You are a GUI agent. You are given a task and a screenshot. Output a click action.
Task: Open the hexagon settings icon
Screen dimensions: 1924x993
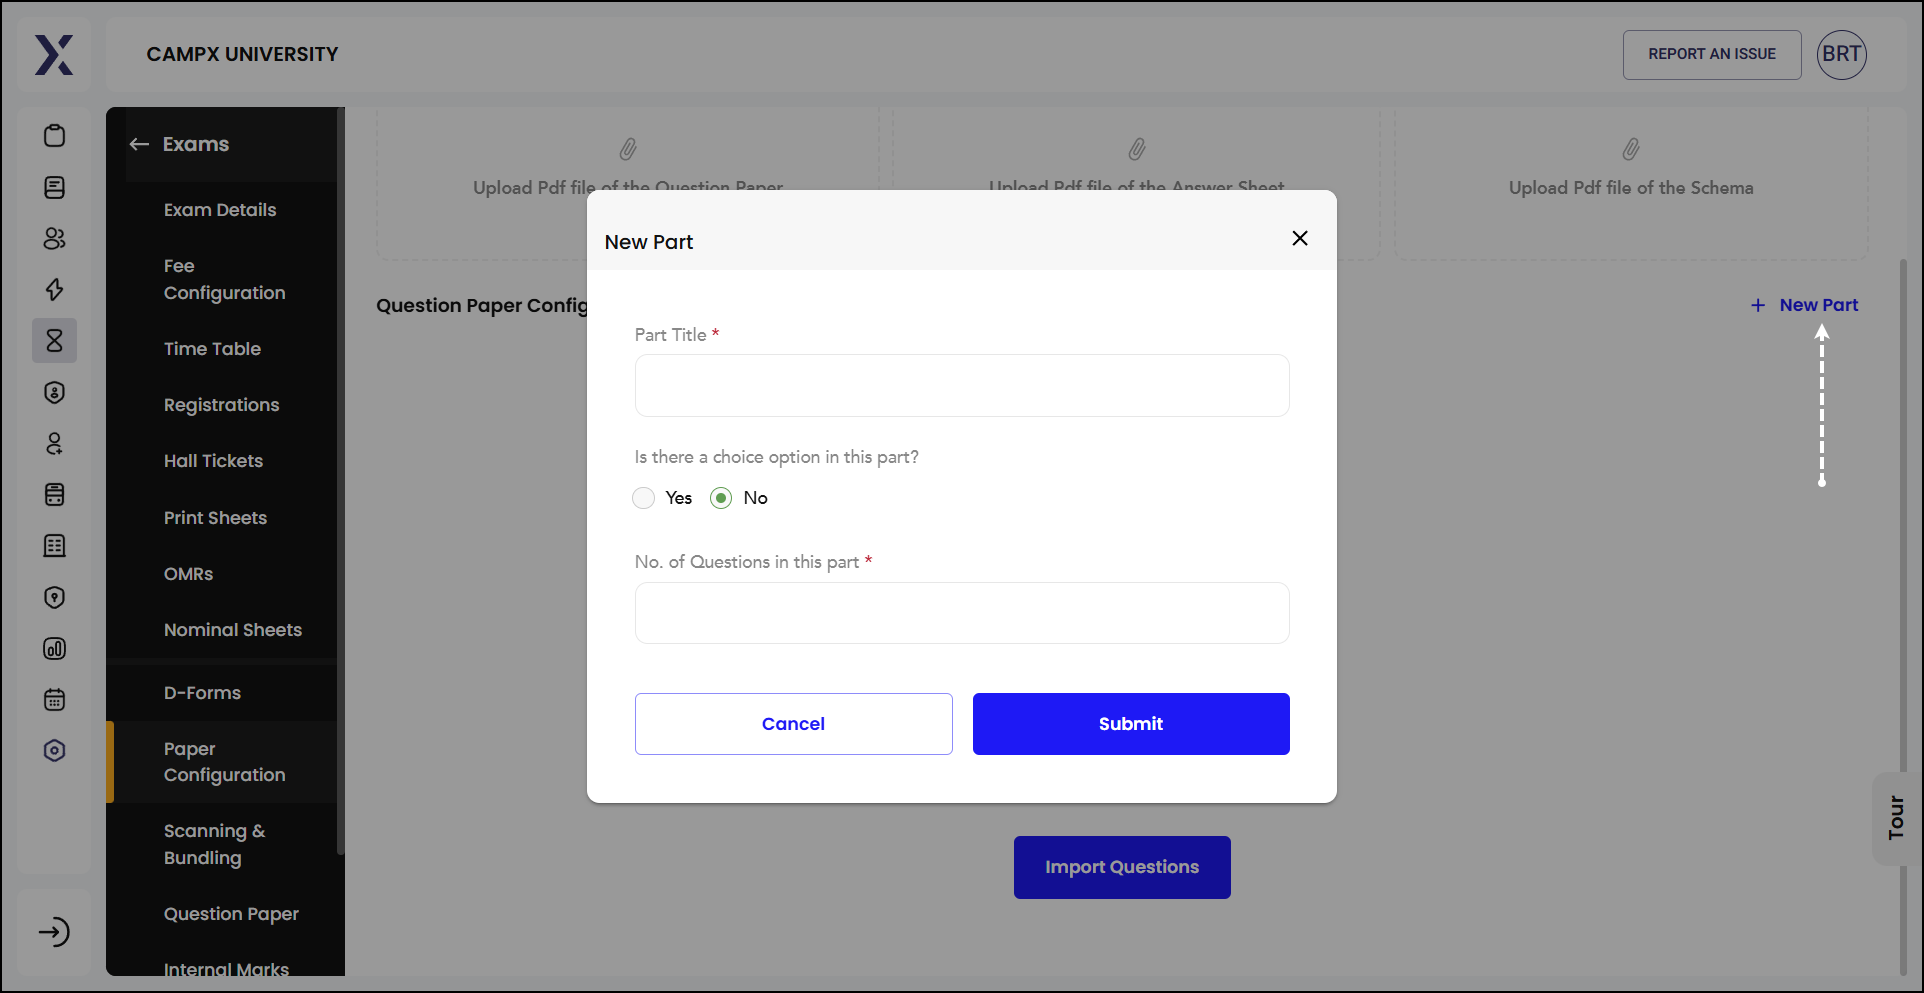(55, 751)
